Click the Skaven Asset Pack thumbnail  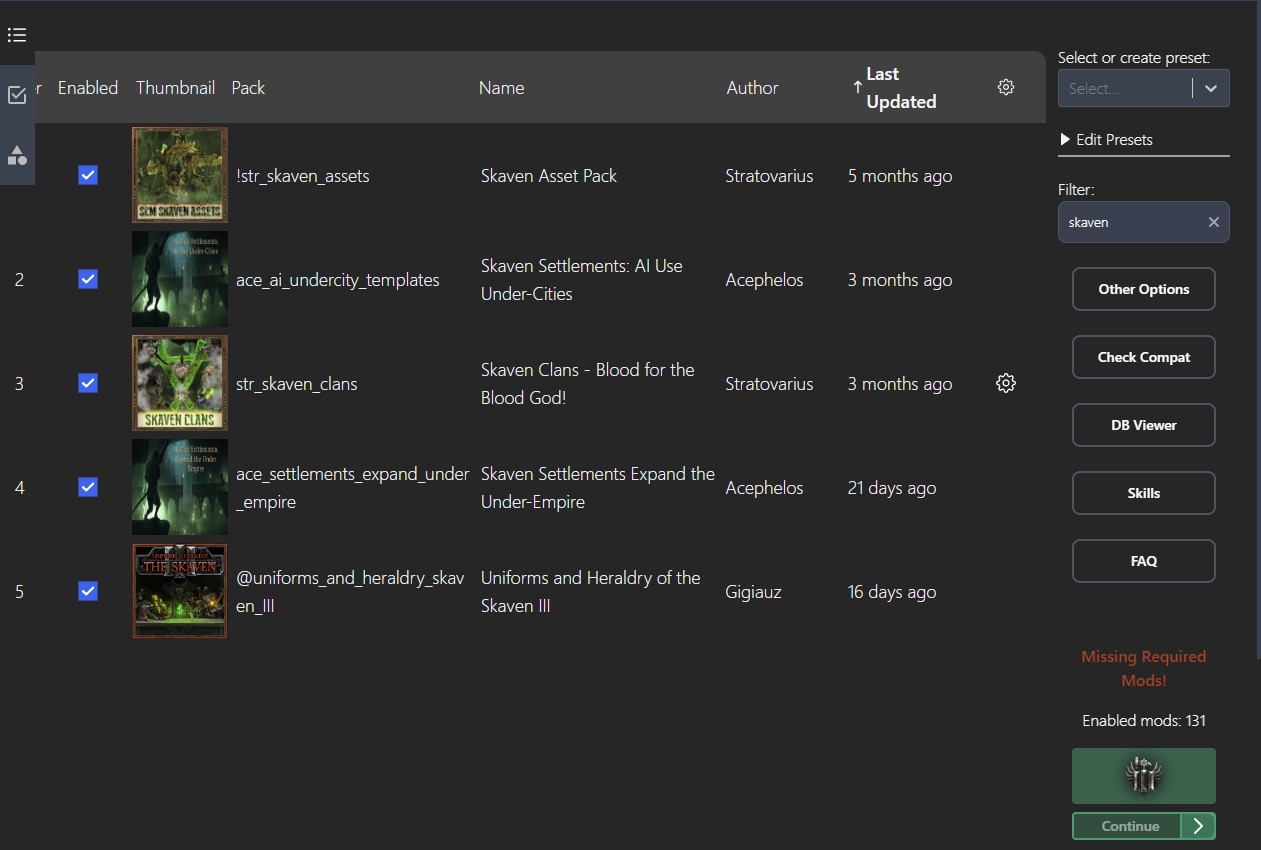pyautogui.click(x=180, y=175)
